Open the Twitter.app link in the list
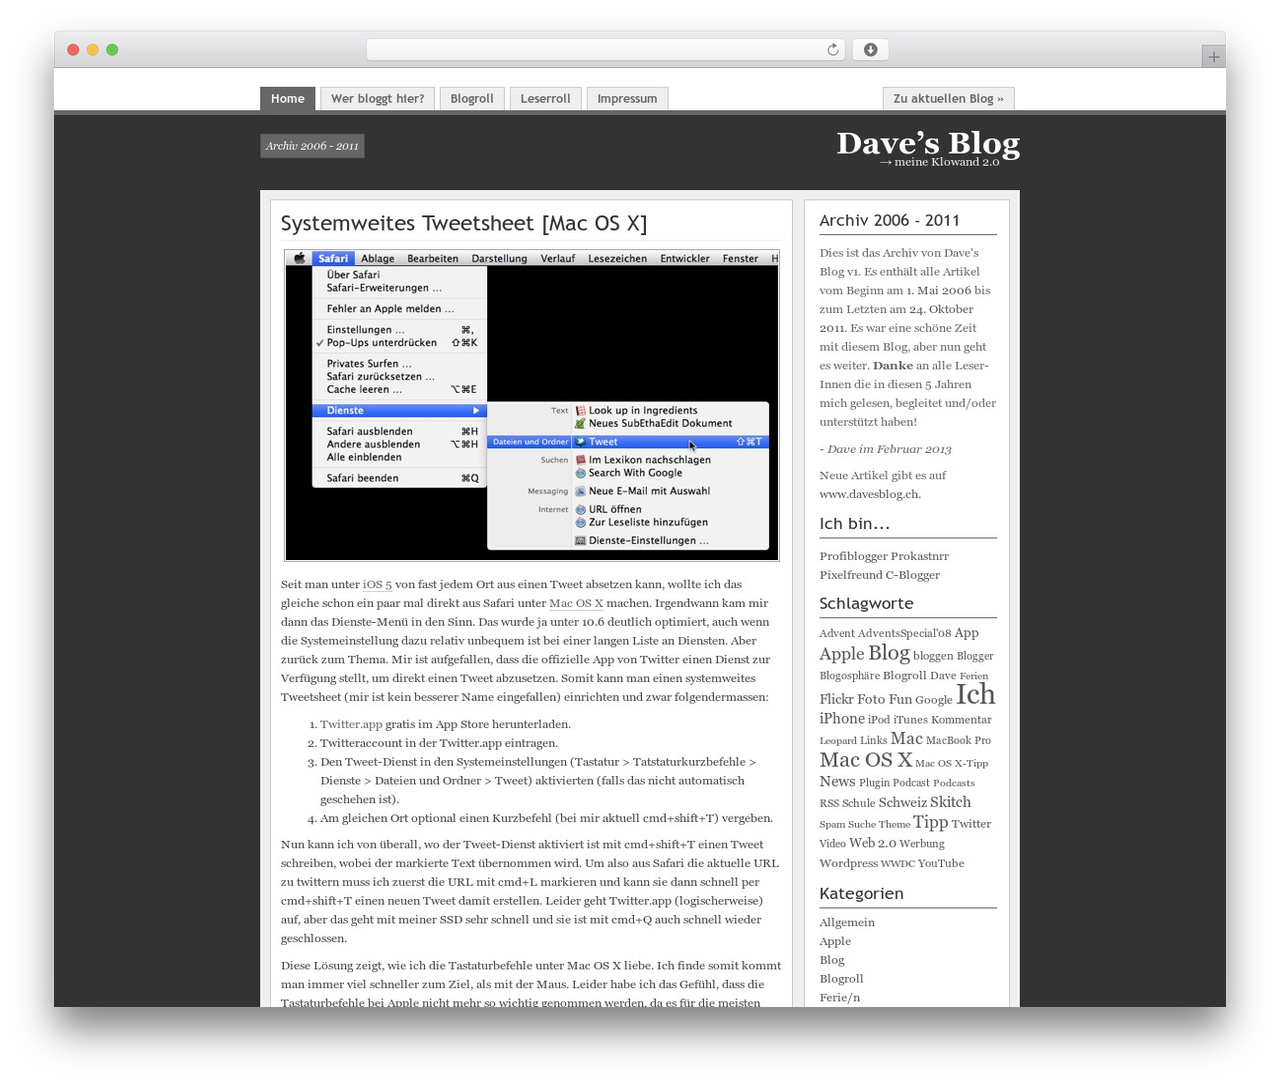1280x1084 pixels. point(351,724)
